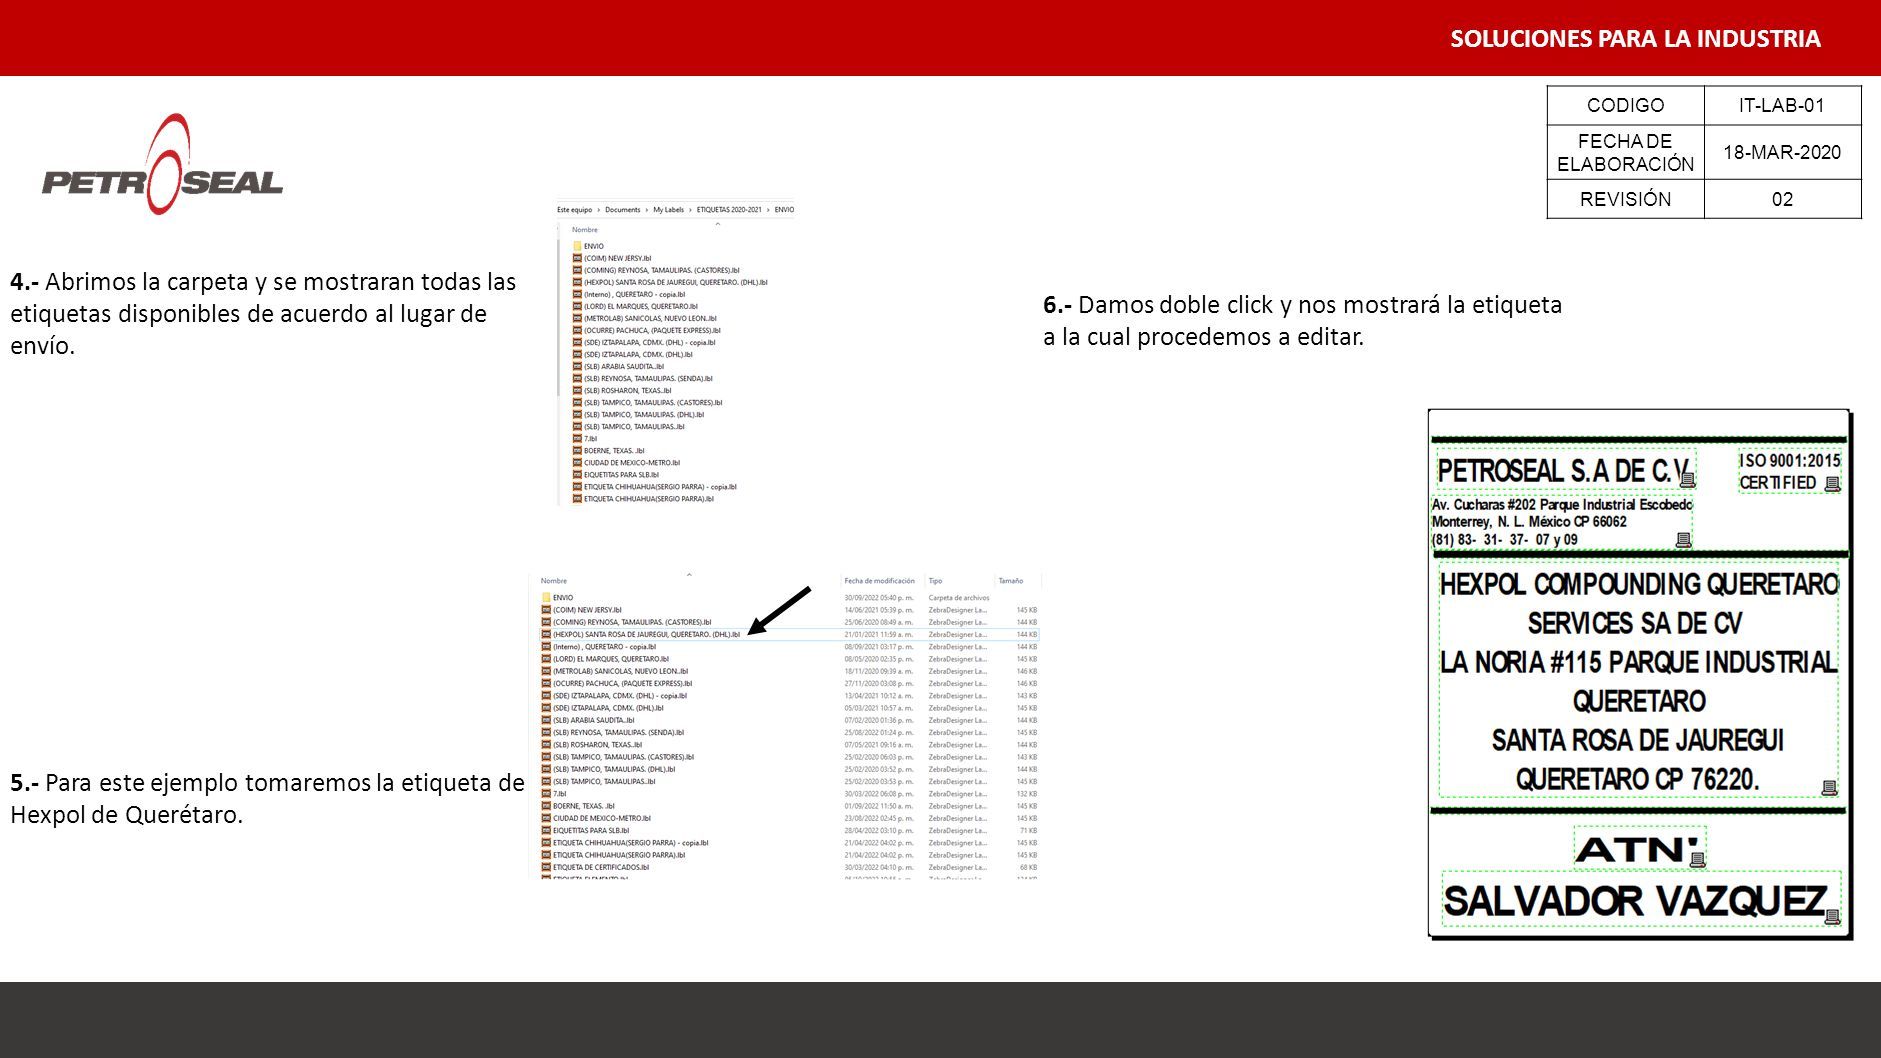The height and width of the screenshot is (1058, 1881).
Task: Click the 'HEXPOL COMPOUNDING QUERETARO' address block
Action: point(1639,681)
